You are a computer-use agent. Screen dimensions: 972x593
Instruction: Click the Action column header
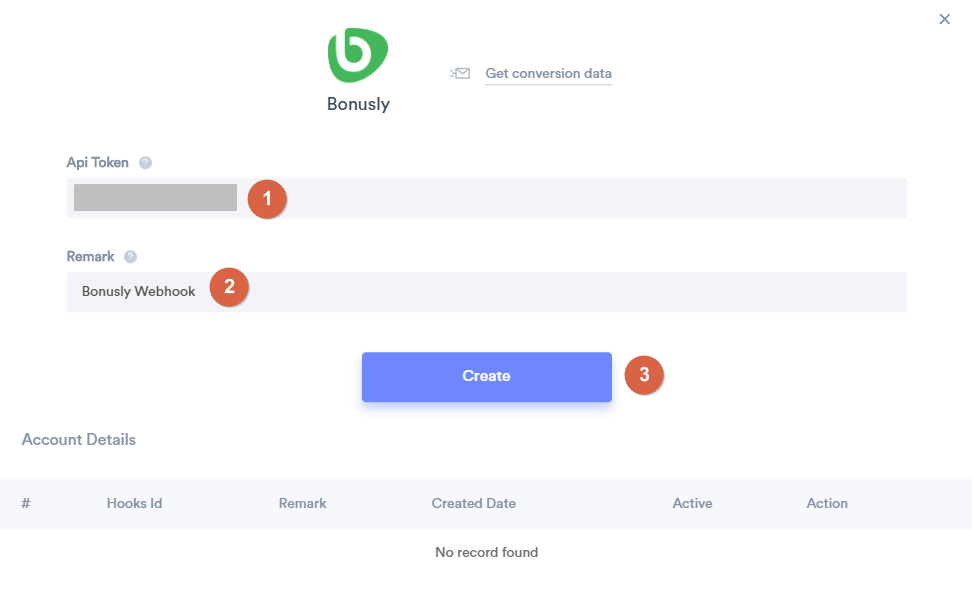point(827,503)
